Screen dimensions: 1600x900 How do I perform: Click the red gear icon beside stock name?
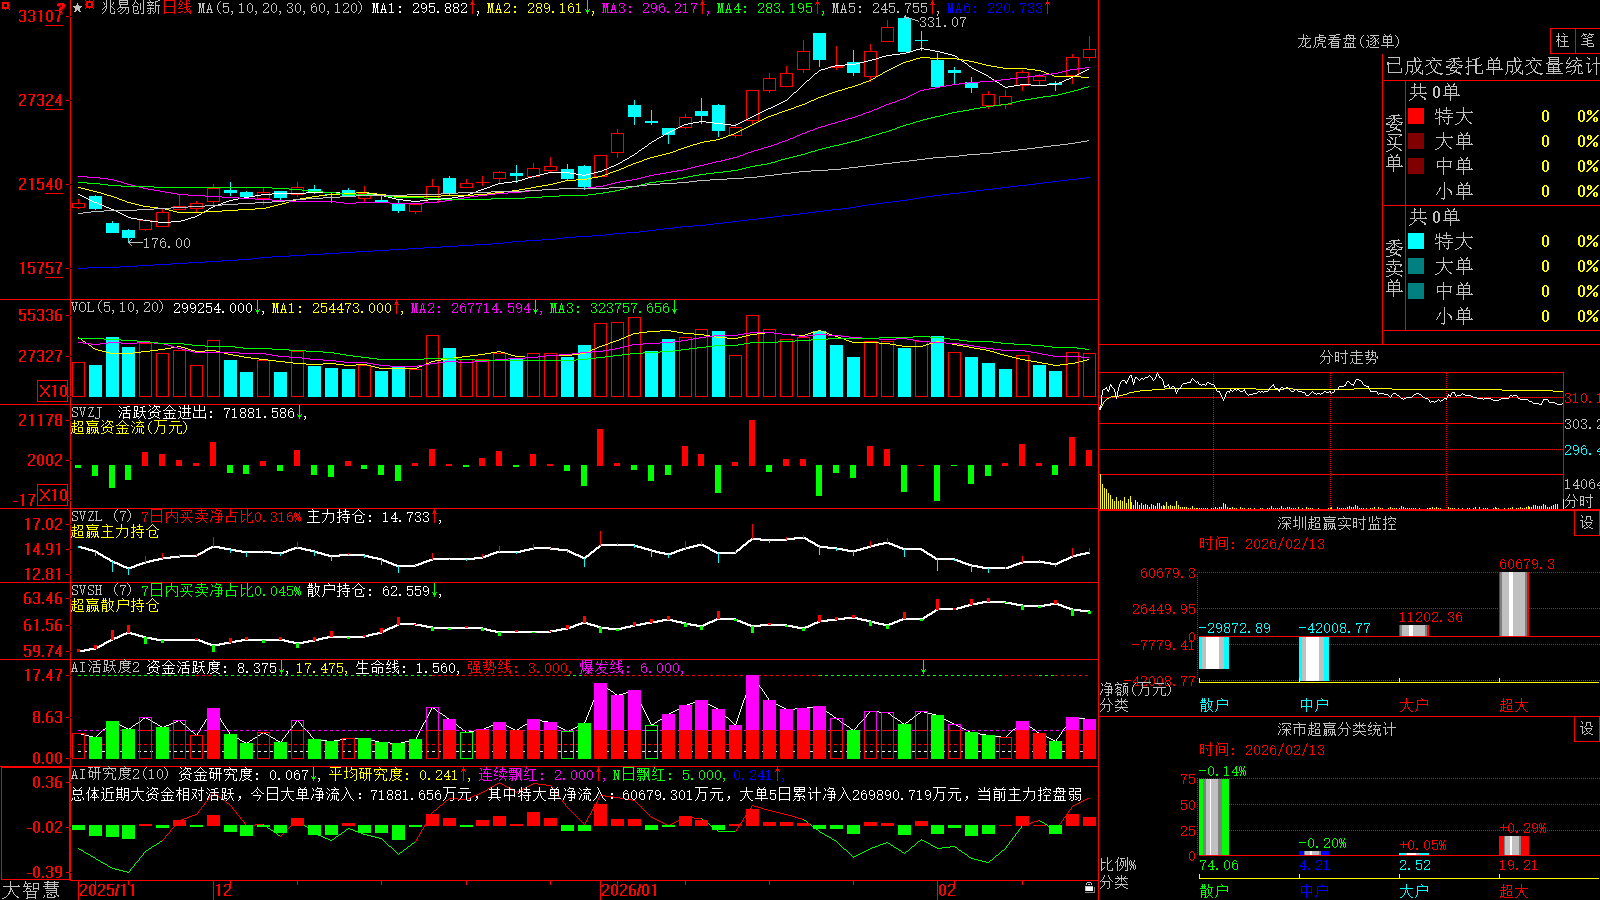89,5
